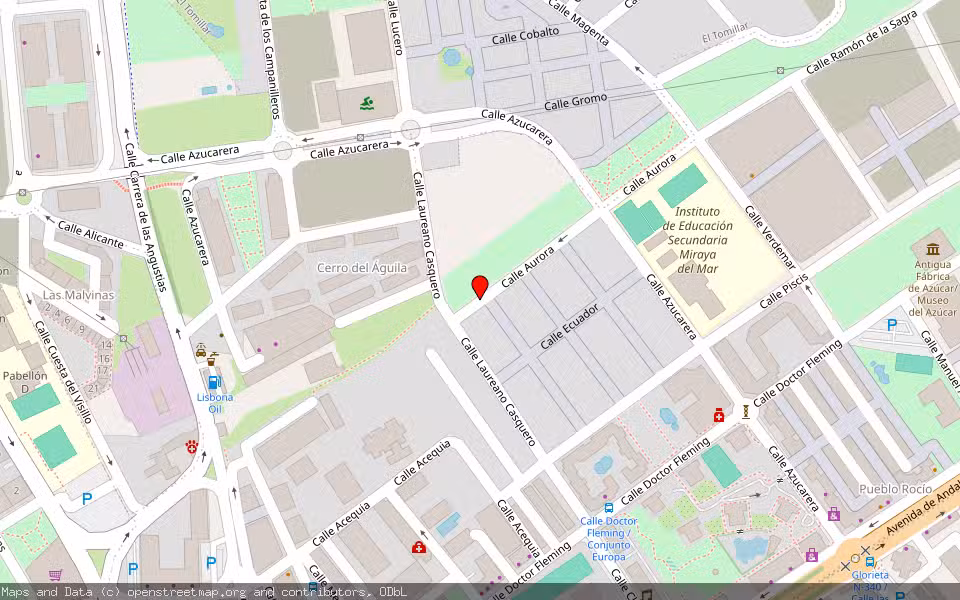This screenshot has width=960, height=600.
Task: Click the veterinary paw icon near Lisbona Oil
Action: tap(191, 446)
